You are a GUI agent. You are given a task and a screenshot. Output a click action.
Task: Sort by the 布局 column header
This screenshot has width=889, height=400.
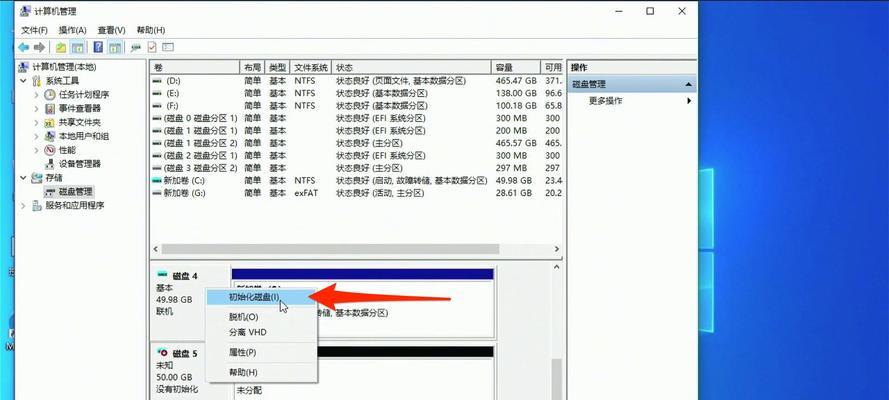[253, 67]
